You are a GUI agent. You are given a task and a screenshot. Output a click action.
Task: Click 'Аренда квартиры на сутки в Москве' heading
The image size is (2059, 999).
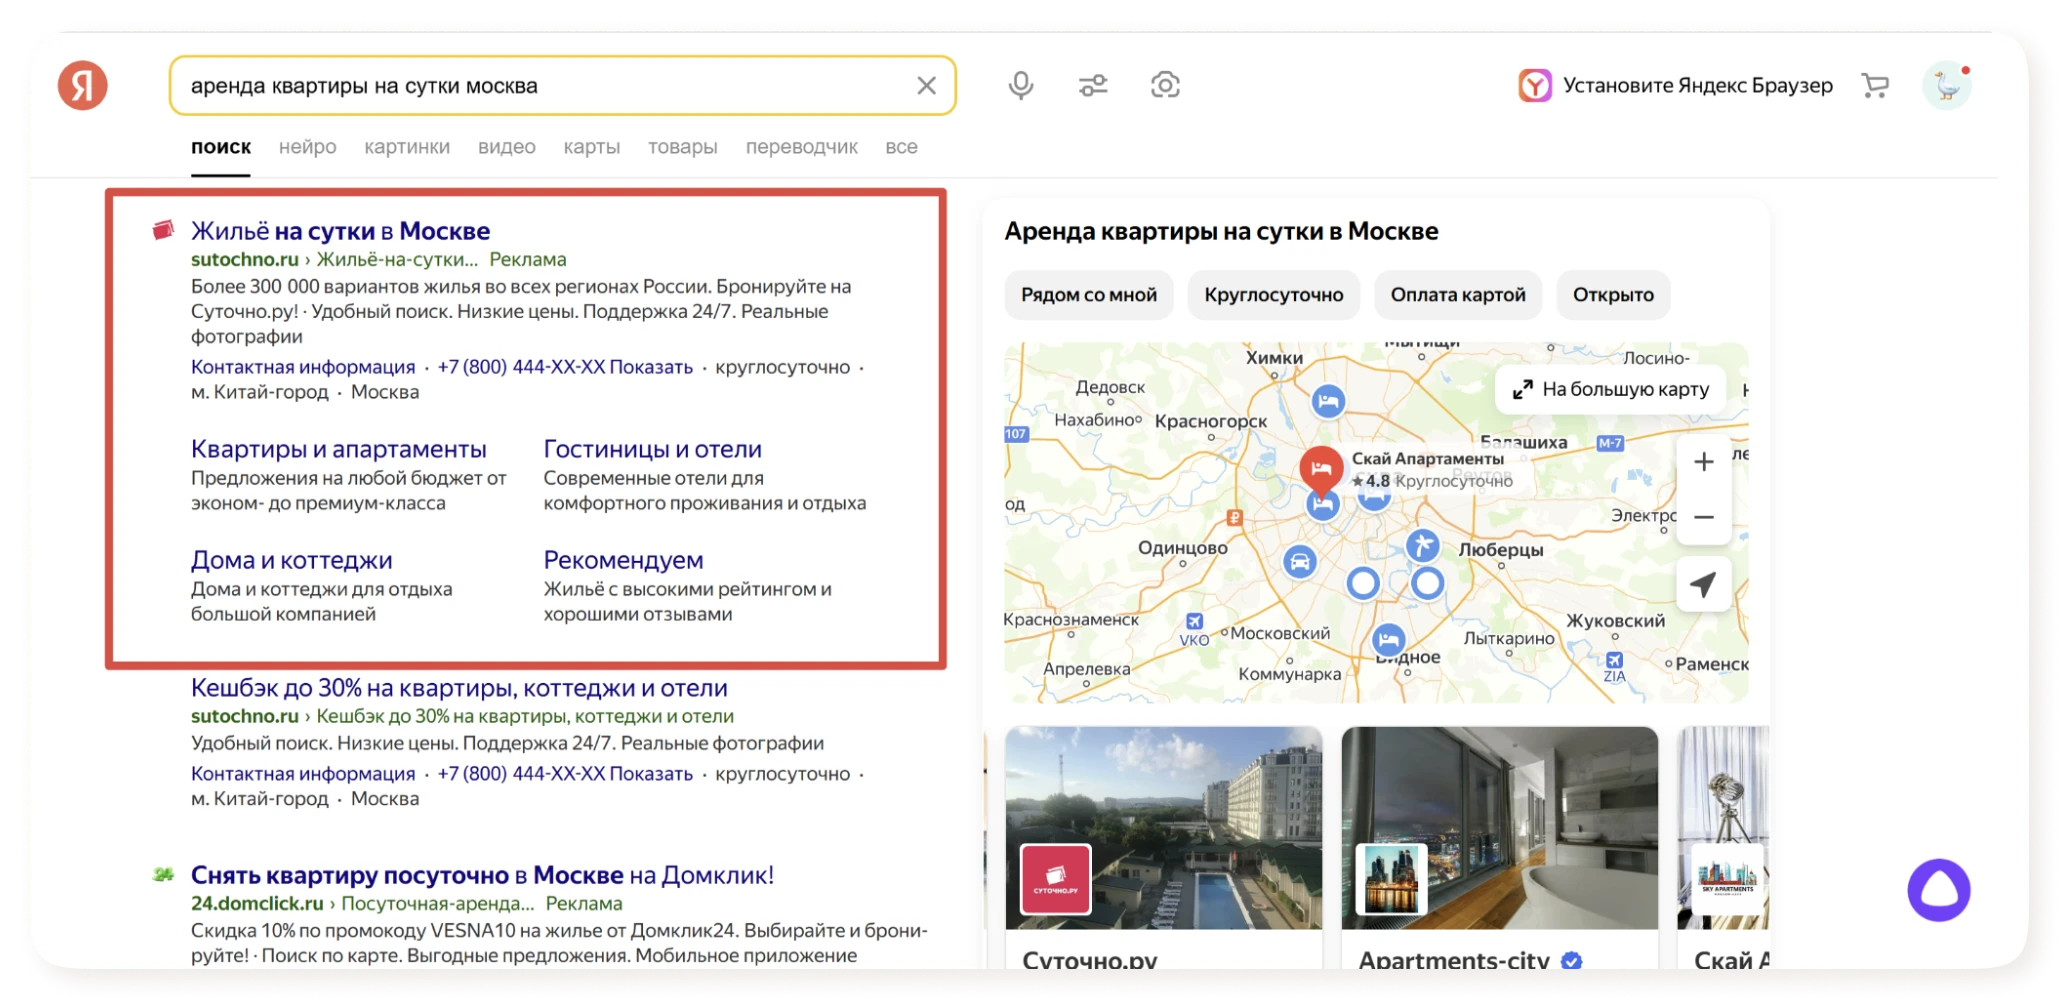pyautogui.click(x=1221, y=231)
